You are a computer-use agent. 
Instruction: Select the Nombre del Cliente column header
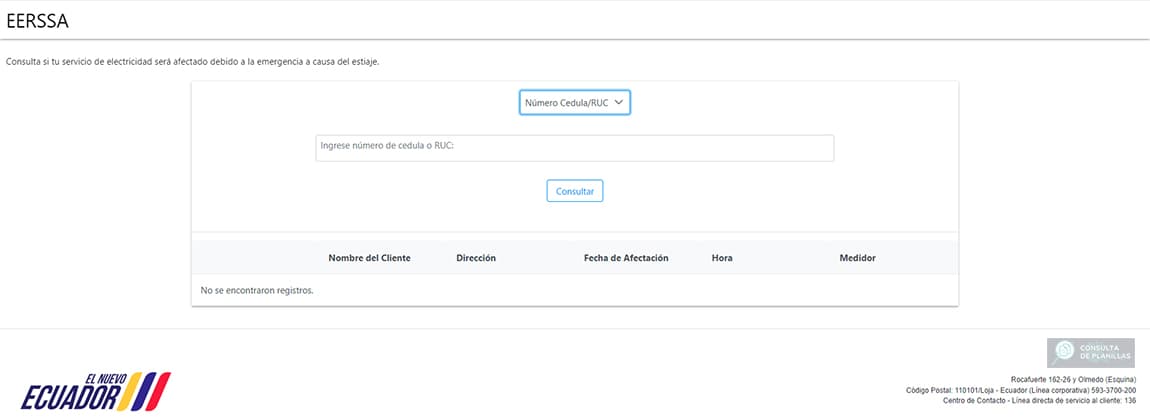[x=369, y=258]
